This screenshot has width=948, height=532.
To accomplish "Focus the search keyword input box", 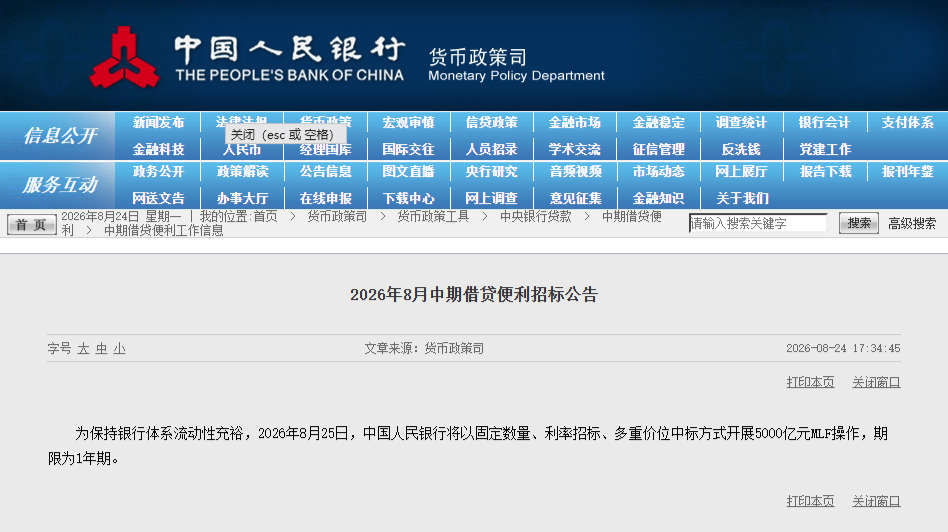I will pos(758,223).
